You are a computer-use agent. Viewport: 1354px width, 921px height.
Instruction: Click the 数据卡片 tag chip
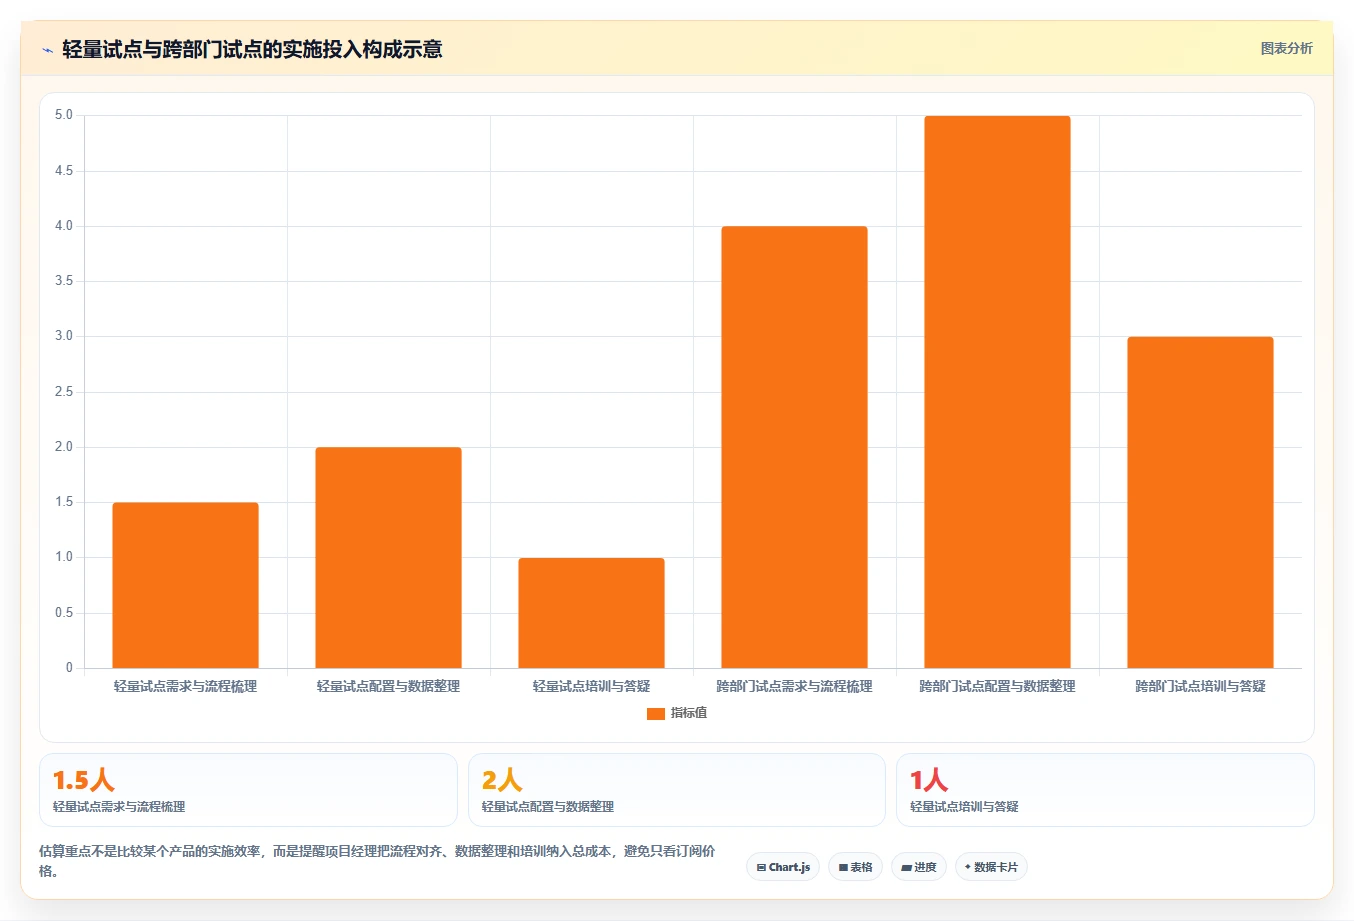pos(991,867)
